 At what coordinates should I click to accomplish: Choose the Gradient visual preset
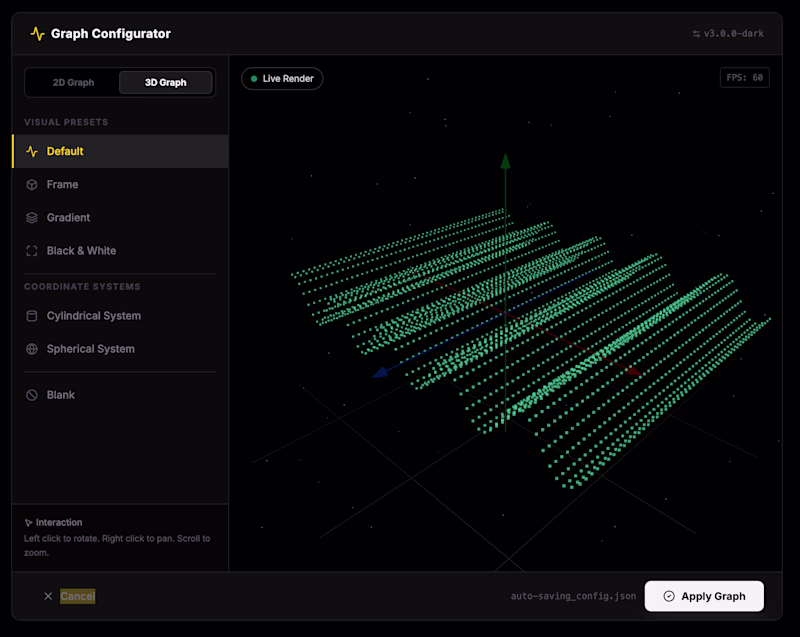pos(68,218)
